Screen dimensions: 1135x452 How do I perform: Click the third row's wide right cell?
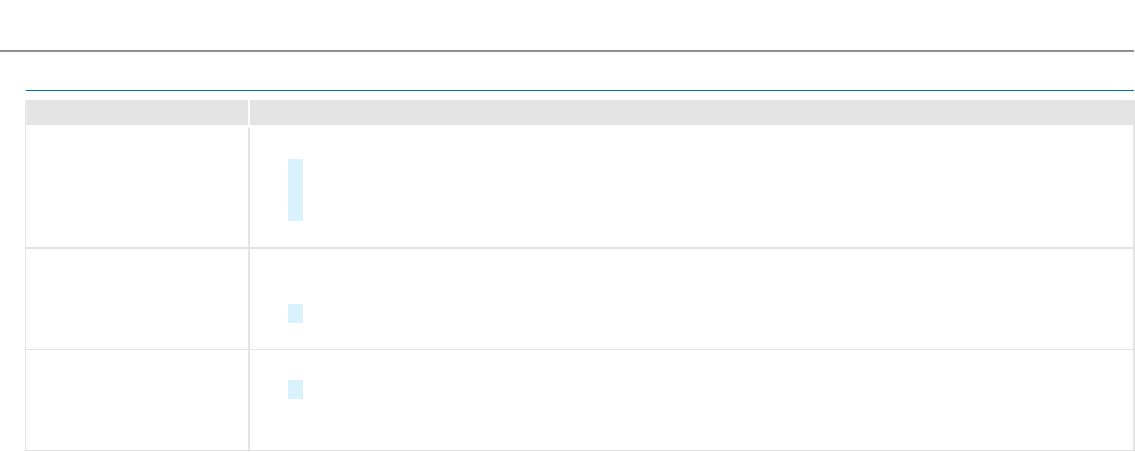pos(700,399)
